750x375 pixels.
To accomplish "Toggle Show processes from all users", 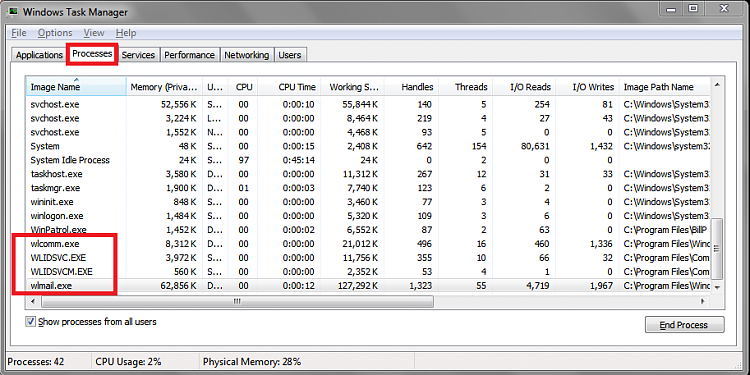I will pos(31,322).
